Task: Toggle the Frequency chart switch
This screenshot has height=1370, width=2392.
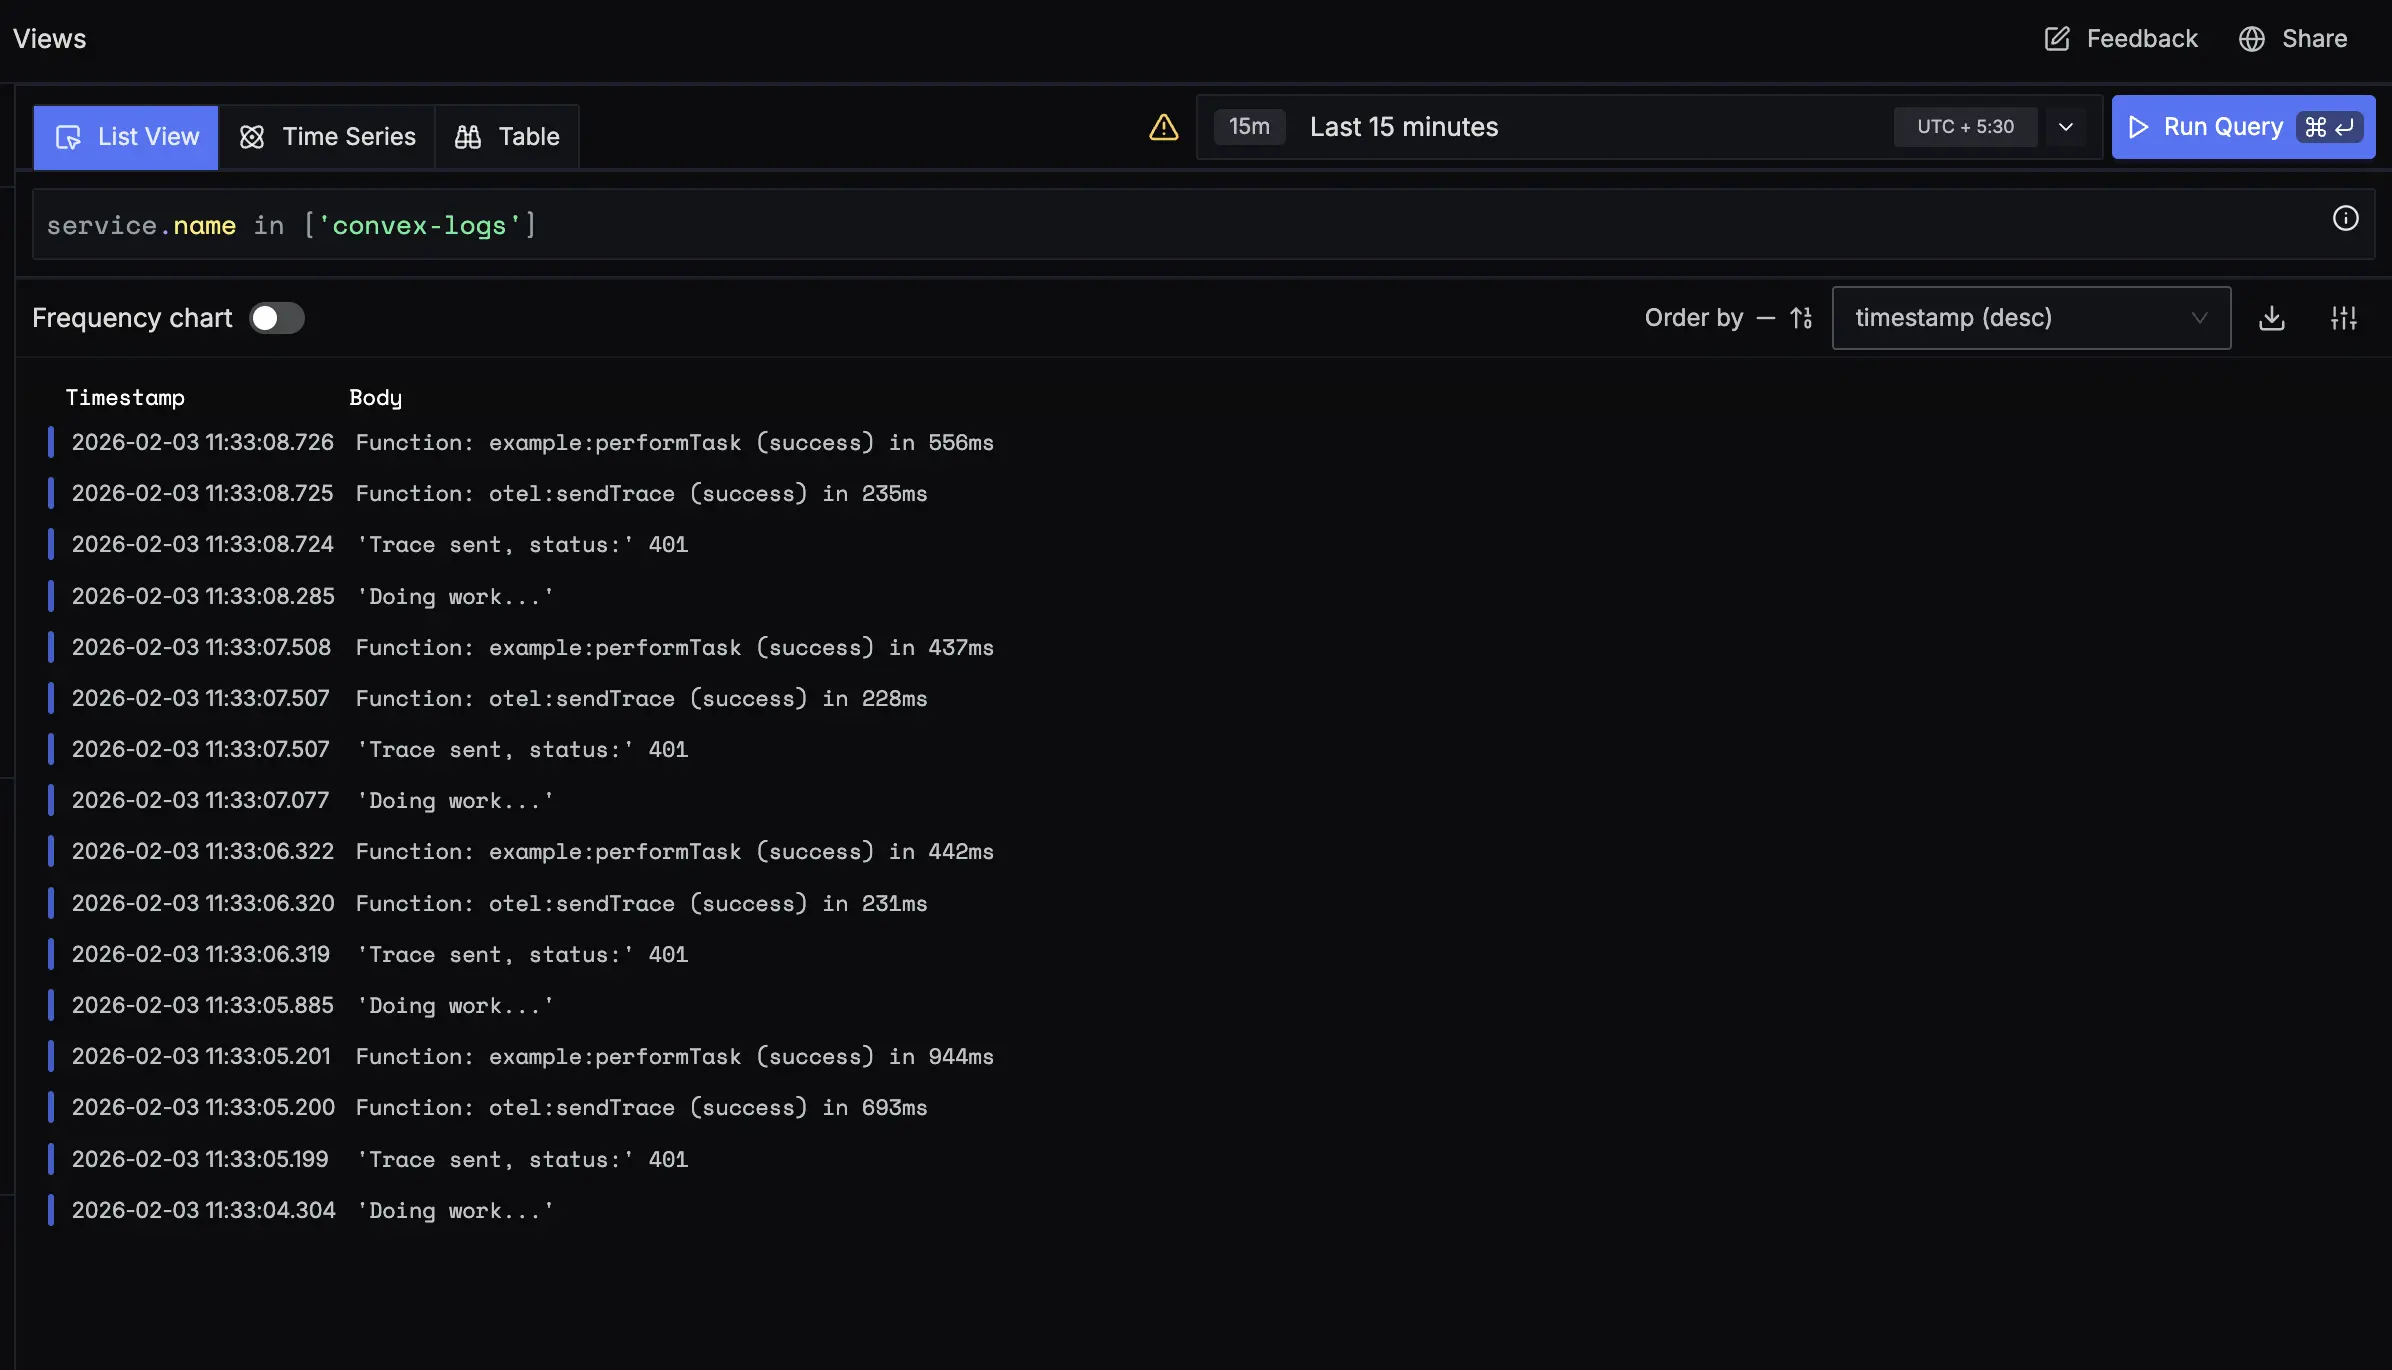Action: coord(277,318)
